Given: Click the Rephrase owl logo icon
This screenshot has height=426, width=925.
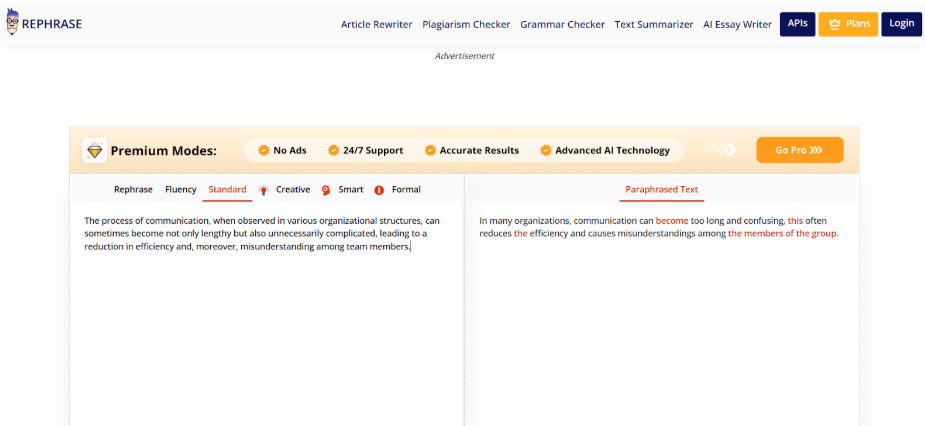Looking at the screenshot, I should pyautogui.click(x=12, y=23).
